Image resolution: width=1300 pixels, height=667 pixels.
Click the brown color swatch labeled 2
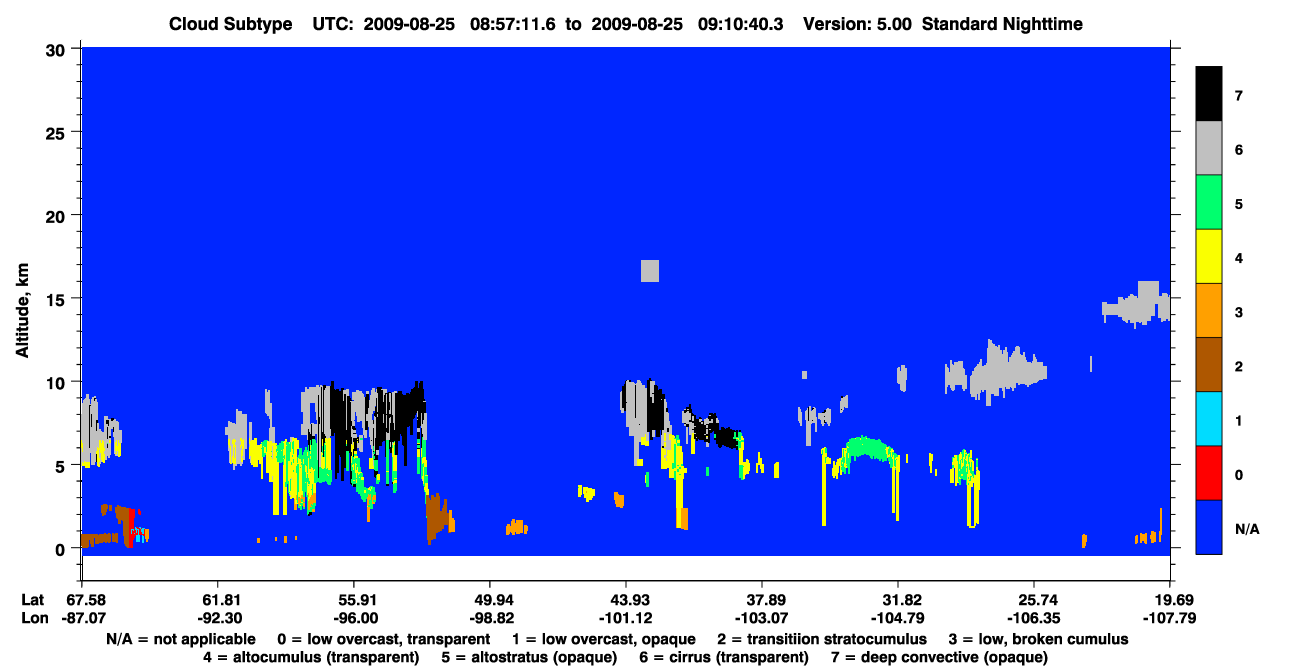click(1209, 365)
